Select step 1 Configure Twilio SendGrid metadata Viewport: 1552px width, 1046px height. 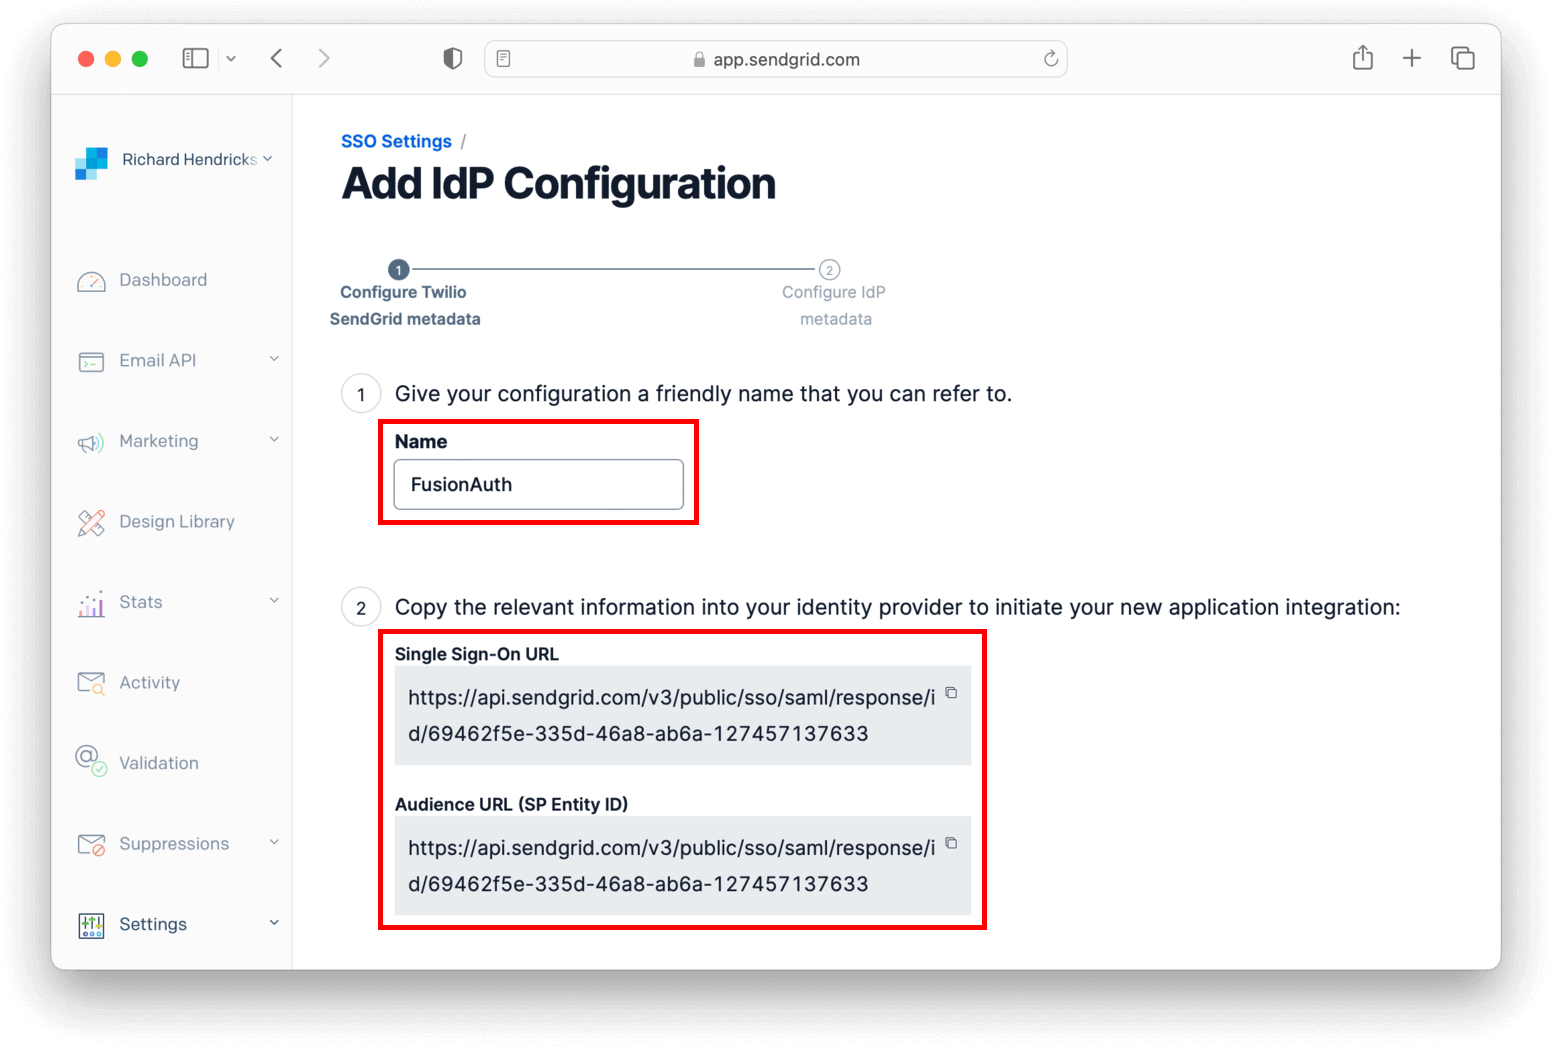[404, 295]
